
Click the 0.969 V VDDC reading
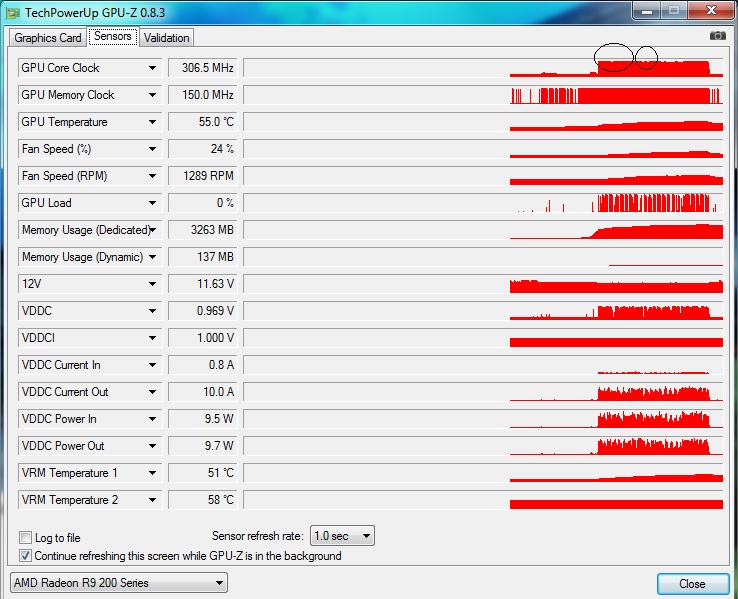202,311
